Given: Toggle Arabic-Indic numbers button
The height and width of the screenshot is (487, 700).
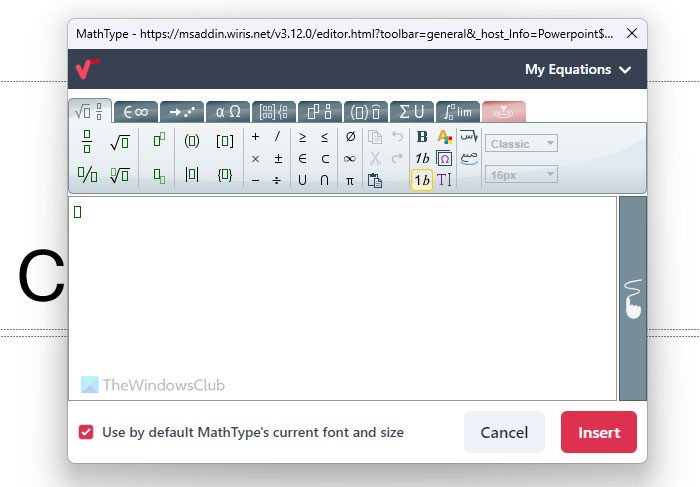Looking at the screenshot, I should pyautogui.click(x=469, y=158).
